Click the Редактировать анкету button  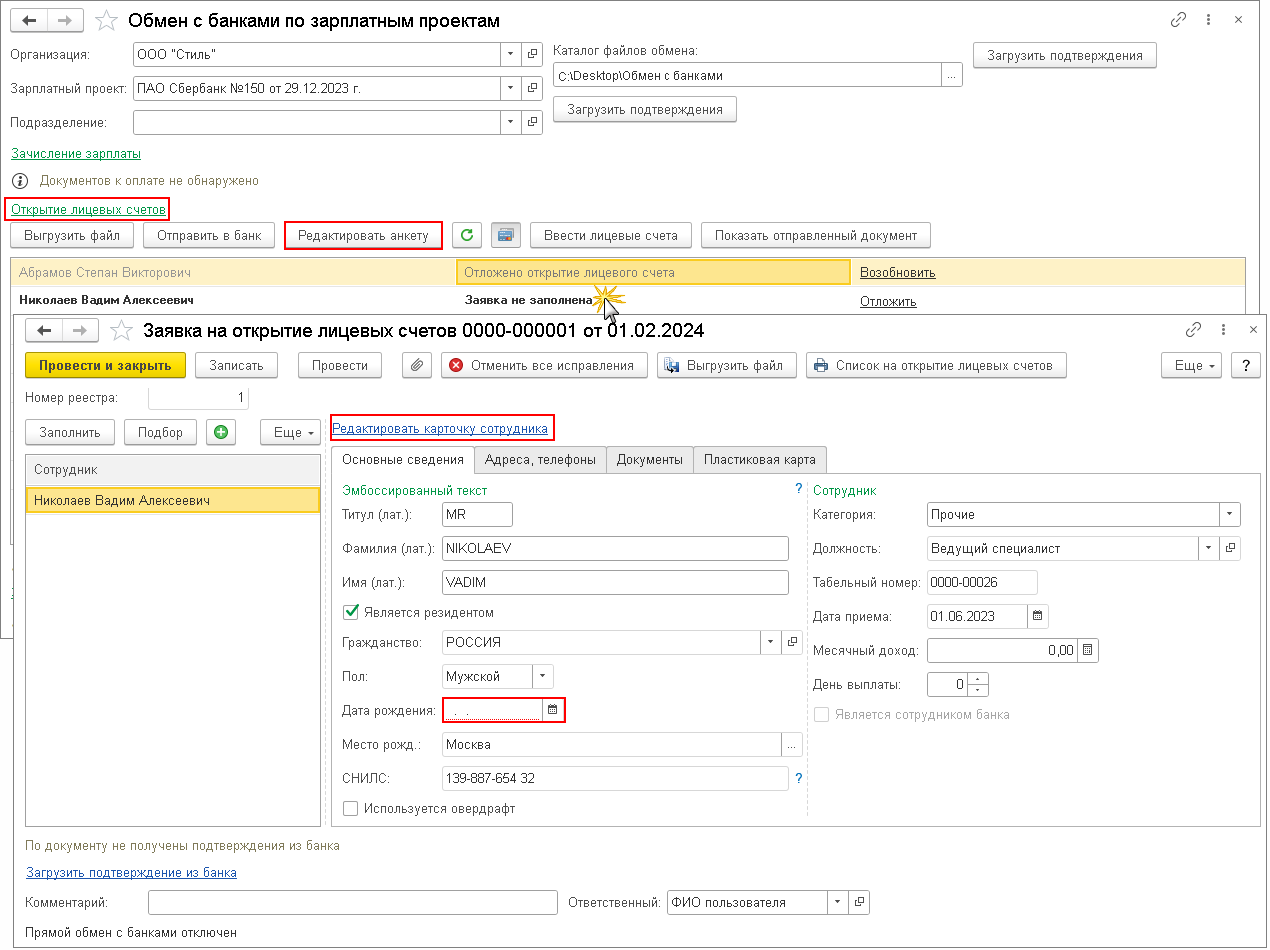tap(363, 235)
